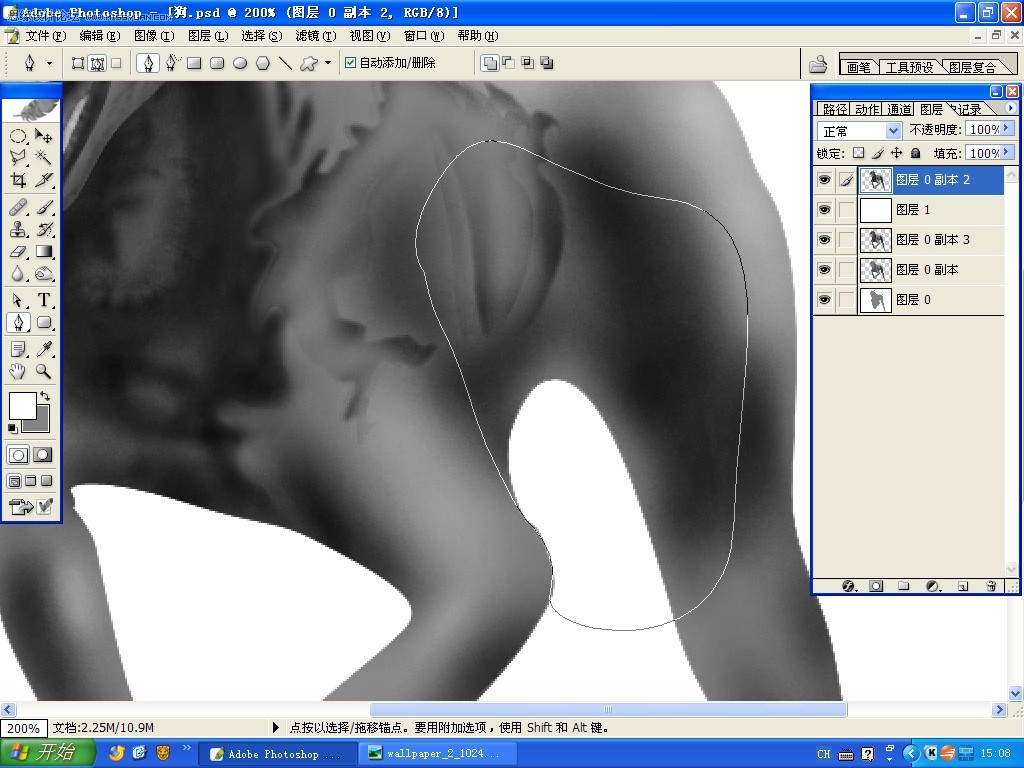Toggle visibility of 图层 0 副本 3
The height and width of the screenshot is (768, 1024).
[824, 240]
